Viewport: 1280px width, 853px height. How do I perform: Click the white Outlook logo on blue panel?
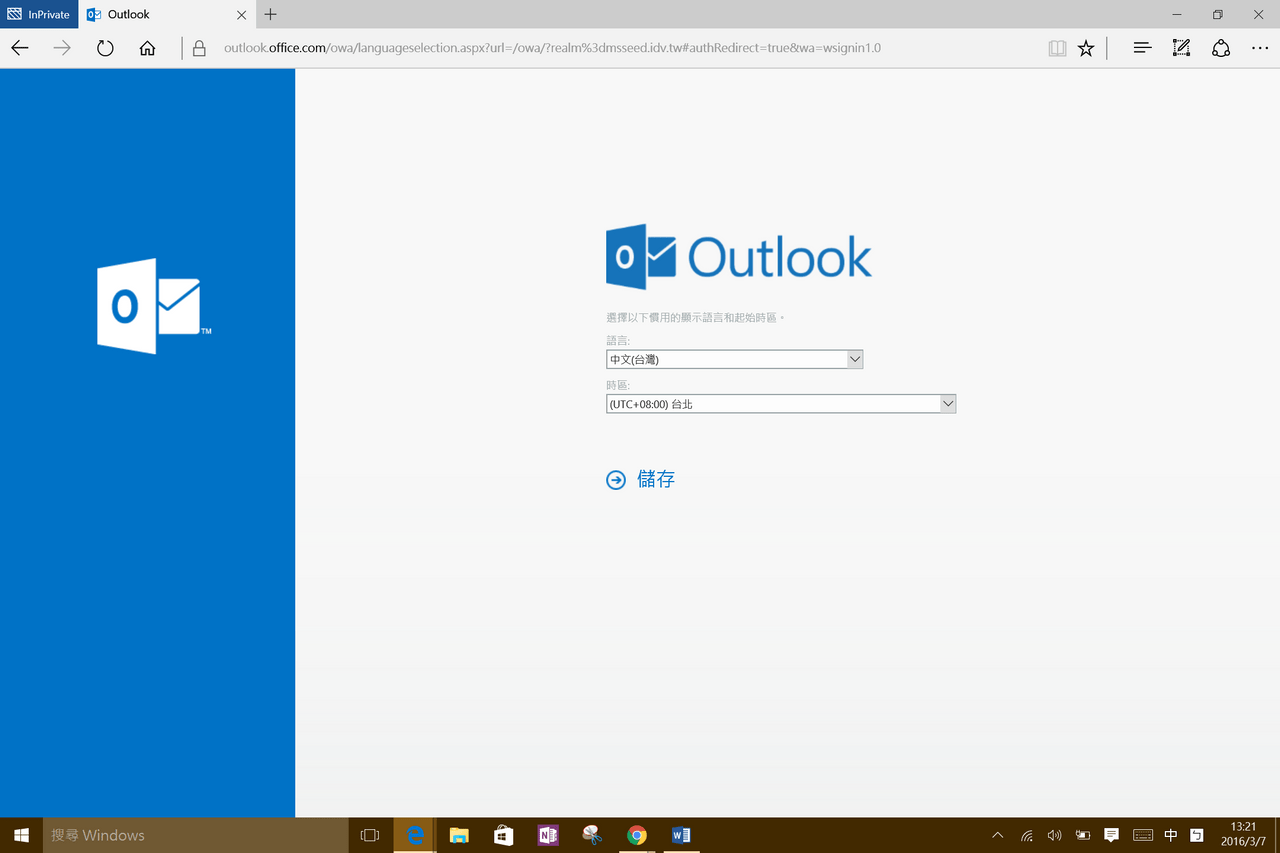(x=154, y=306)
